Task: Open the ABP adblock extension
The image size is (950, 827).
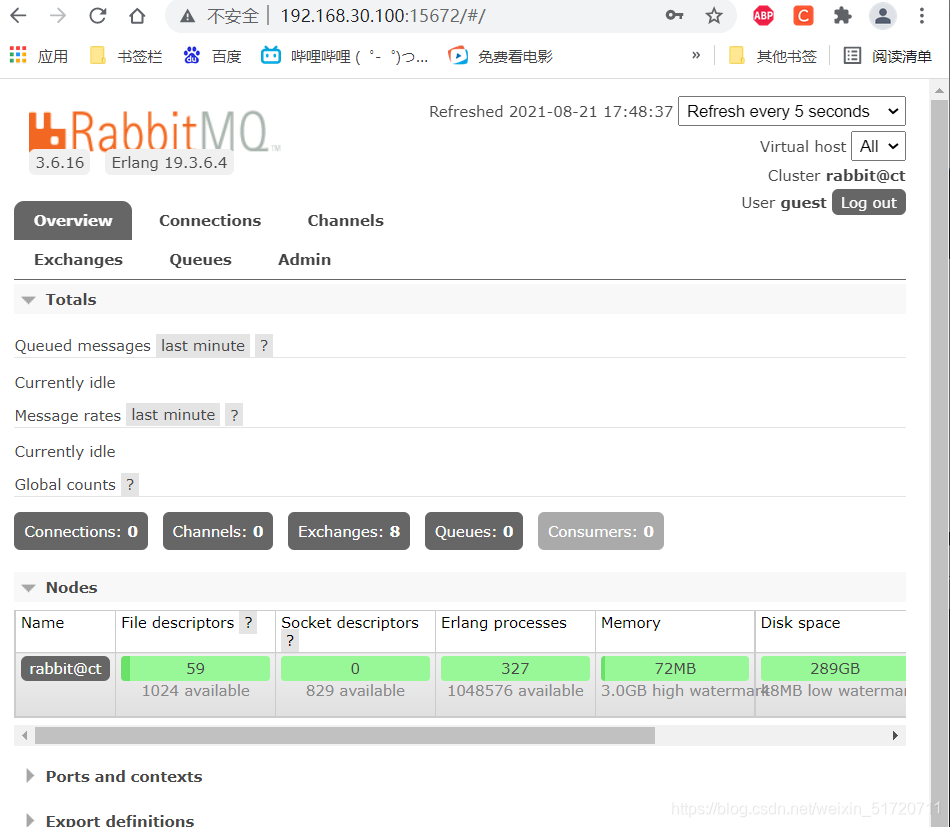Action: [x=763, y=16]
